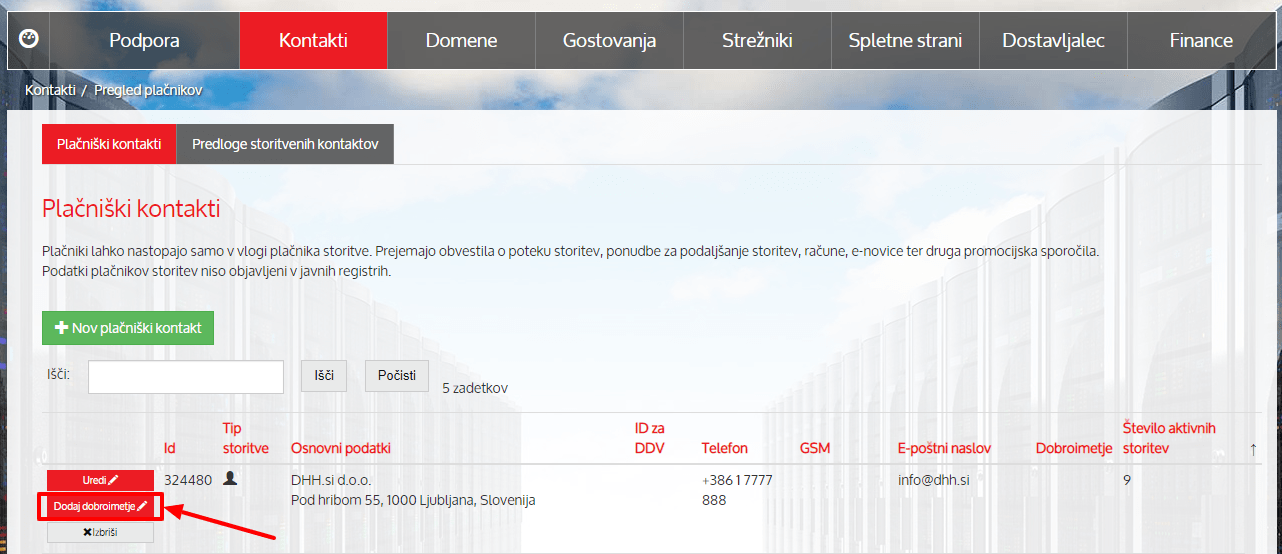
Task: Focus the Išči search text field
Action: click(x=186, y=377)
